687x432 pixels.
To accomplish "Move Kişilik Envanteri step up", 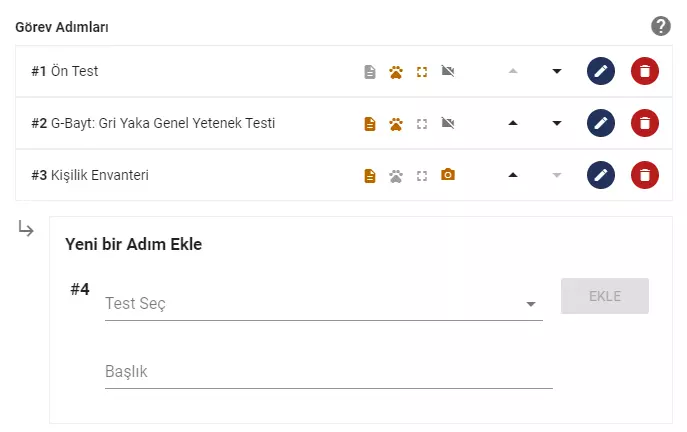I will coord(513,176).
